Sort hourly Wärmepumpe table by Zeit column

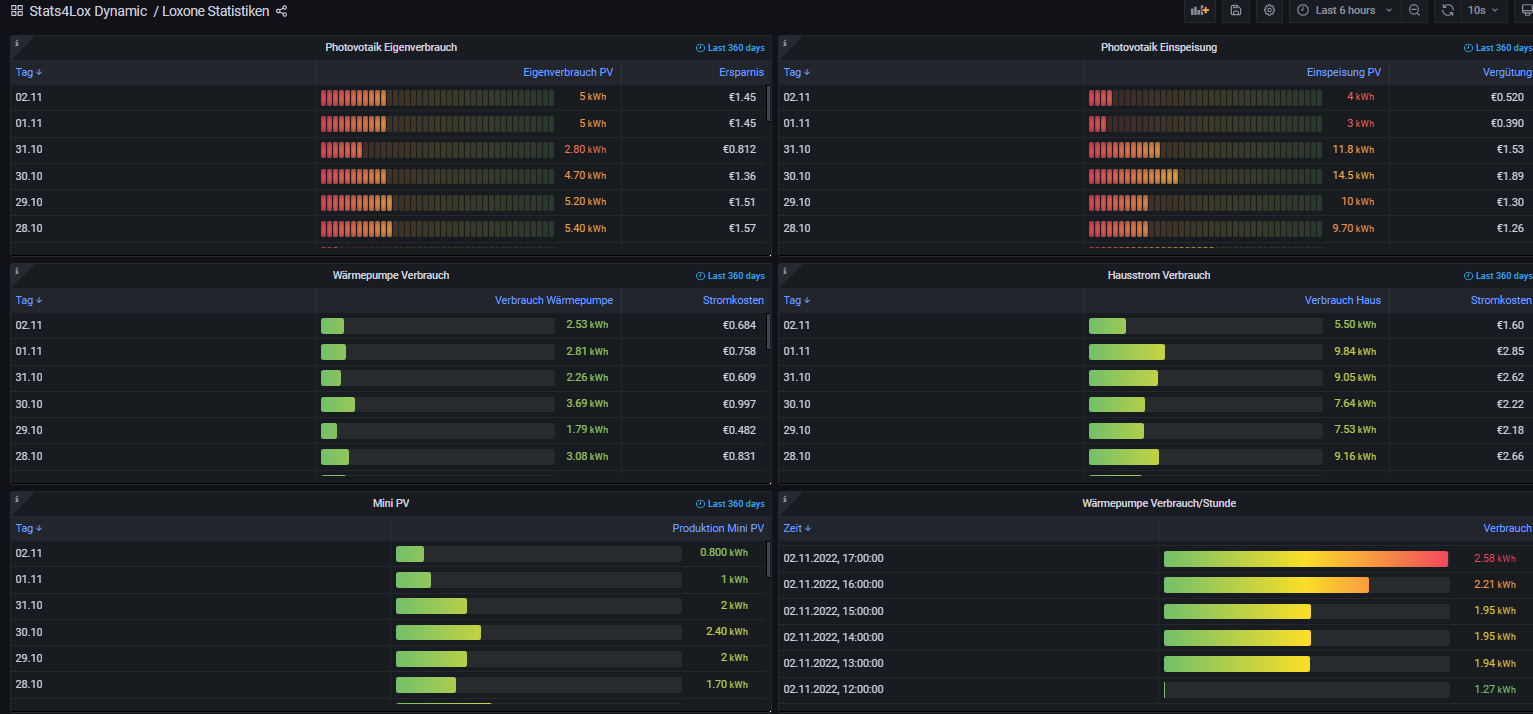pyautogui.click(x=796, y=528)
